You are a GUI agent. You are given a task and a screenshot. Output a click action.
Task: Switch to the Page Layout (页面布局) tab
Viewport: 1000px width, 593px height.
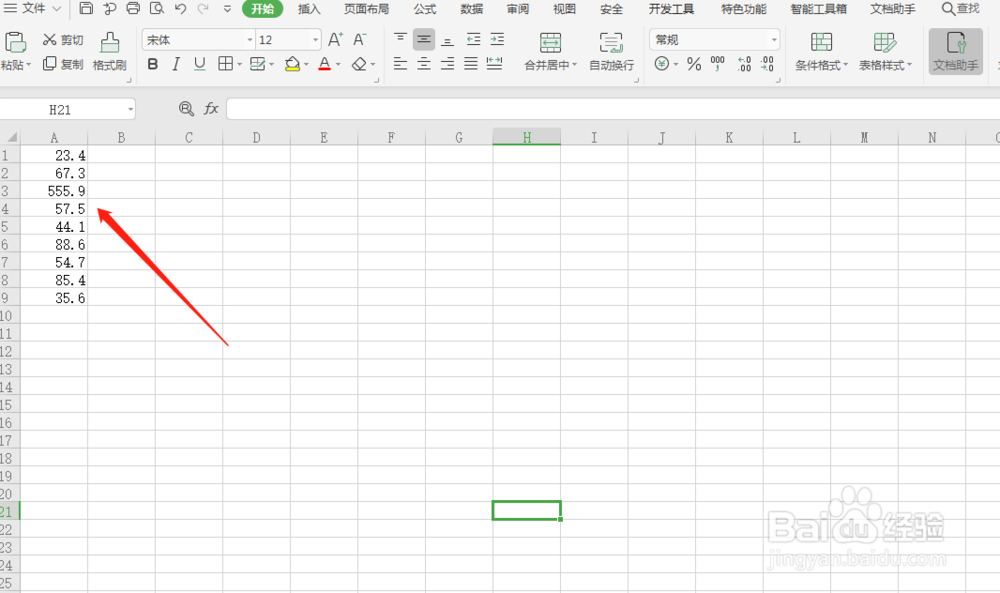pos(367,9)
